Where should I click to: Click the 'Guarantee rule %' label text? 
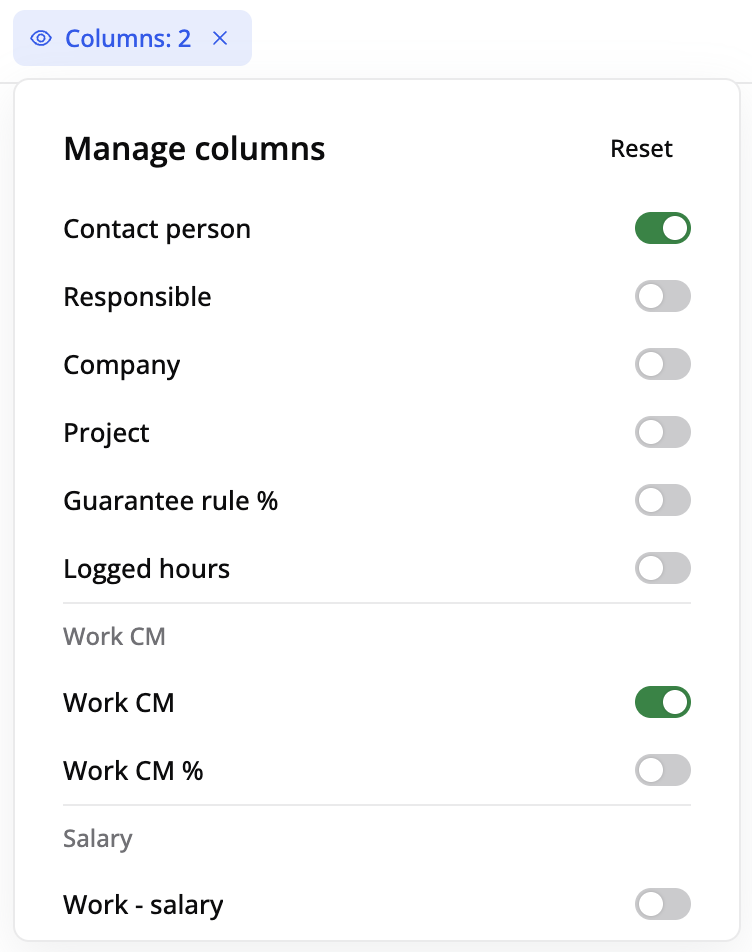(x=171, y=500)
